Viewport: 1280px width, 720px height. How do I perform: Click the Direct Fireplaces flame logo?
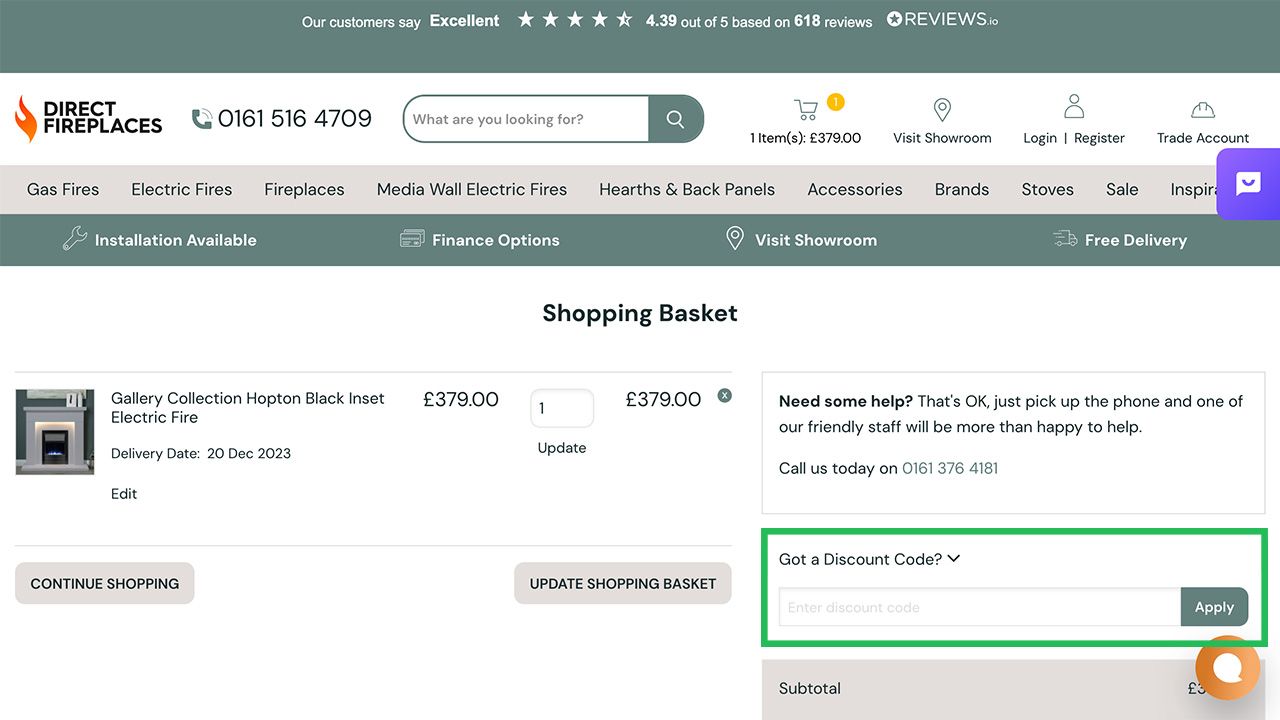pos(27,119)
